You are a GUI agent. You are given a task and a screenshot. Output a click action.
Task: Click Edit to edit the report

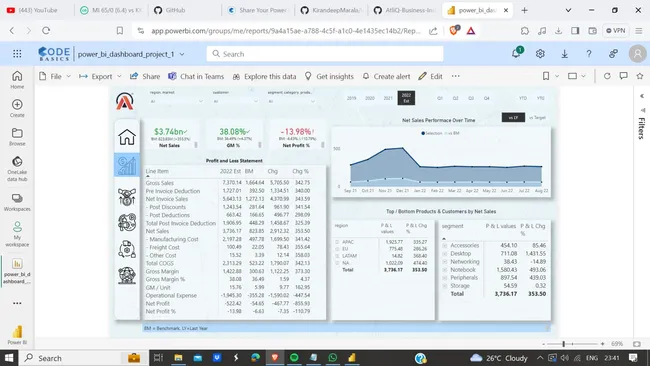click(x=430, y=76)
